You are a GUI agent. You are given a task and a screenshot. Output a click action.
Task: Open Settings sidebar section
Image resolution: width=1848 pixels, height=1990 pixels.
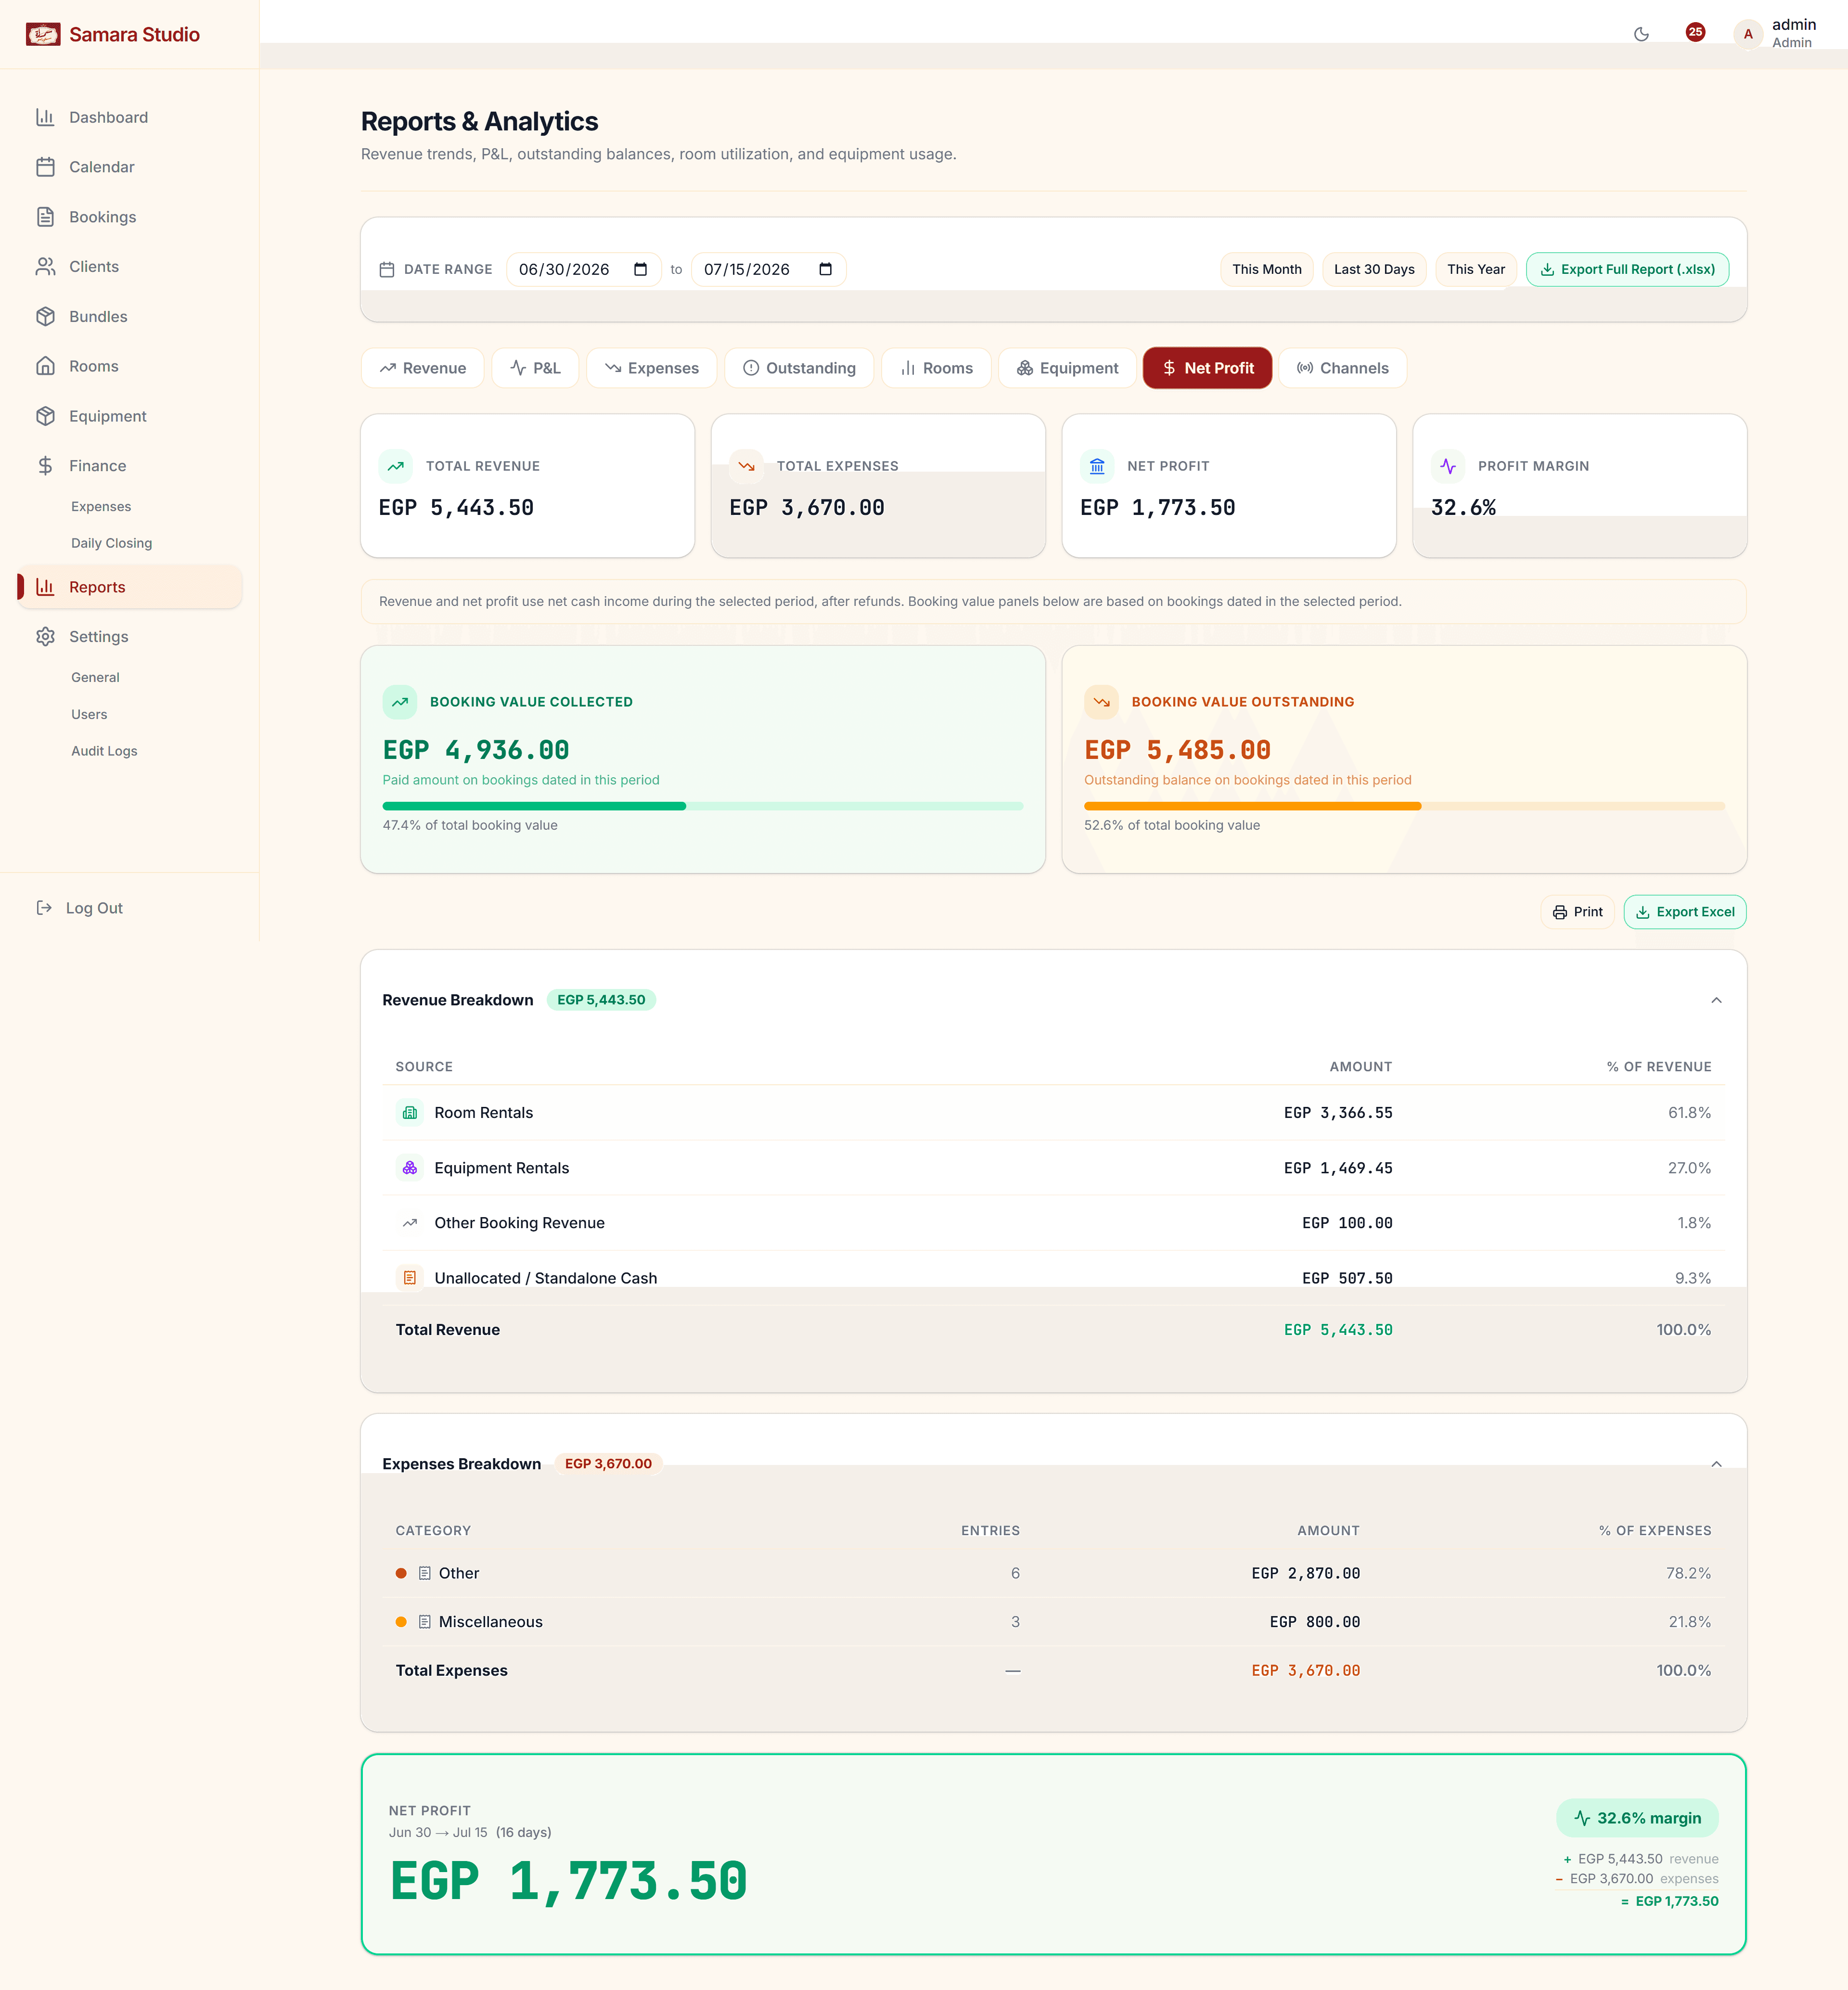tap(130, 637)
